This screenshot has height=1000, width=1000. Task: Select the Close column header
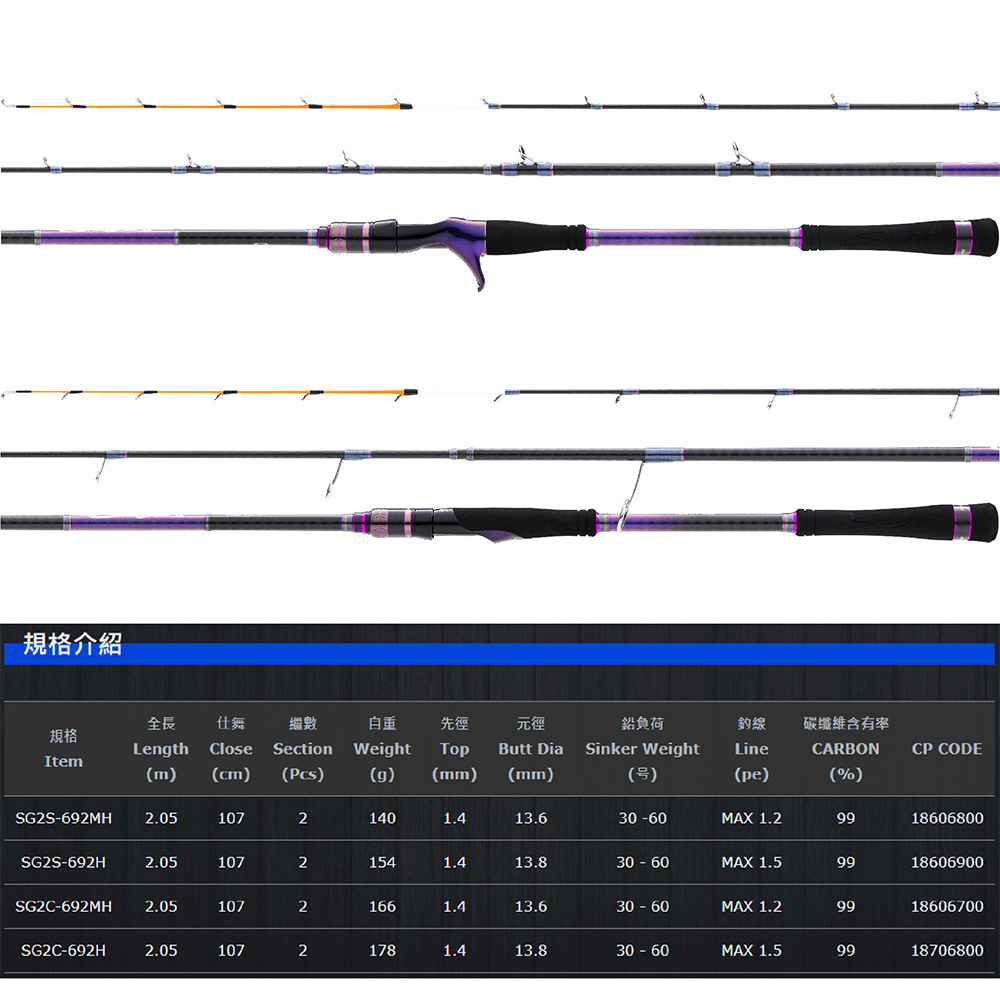[x=231, y=749]
